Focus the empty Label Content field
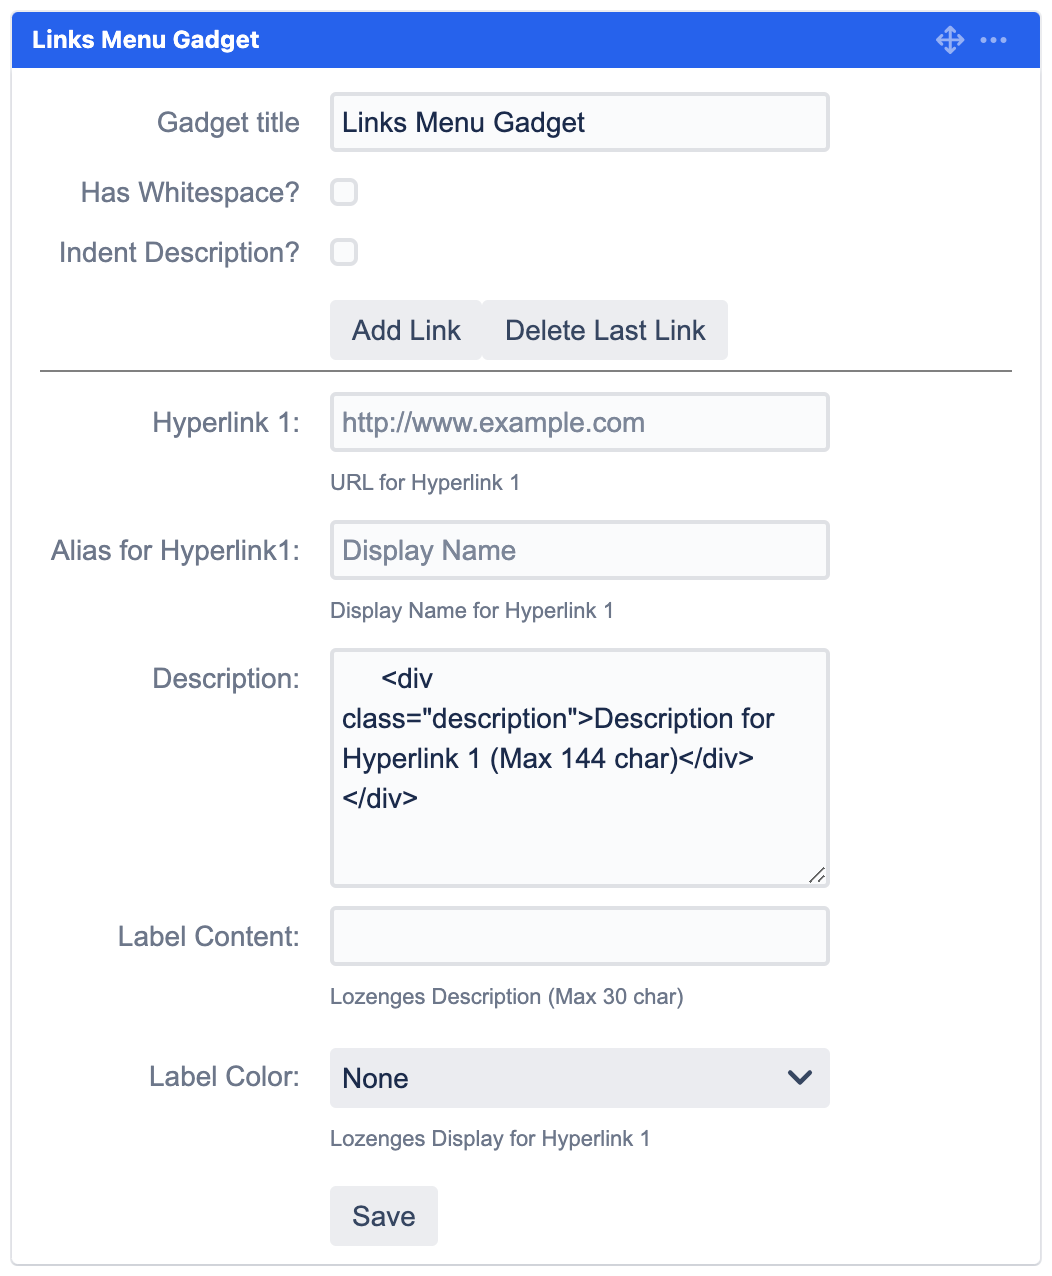This screenshot has width=1052, height=1276. coord(579,936)
